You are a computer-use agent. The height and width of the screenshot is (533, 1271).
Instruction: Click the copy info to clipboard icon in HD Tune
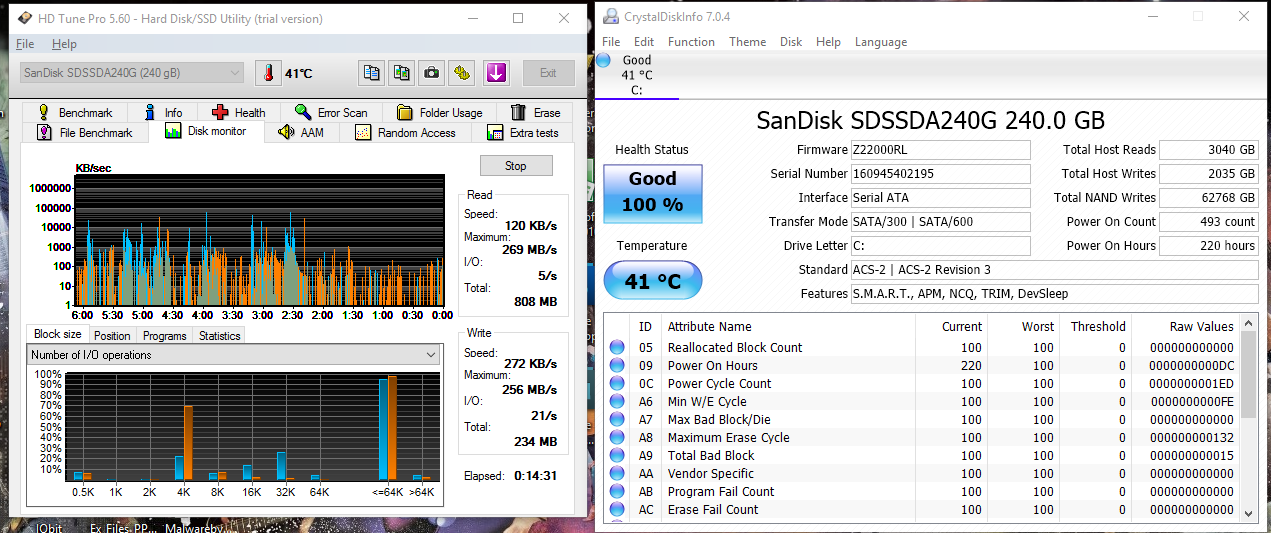tap(372, 73)
